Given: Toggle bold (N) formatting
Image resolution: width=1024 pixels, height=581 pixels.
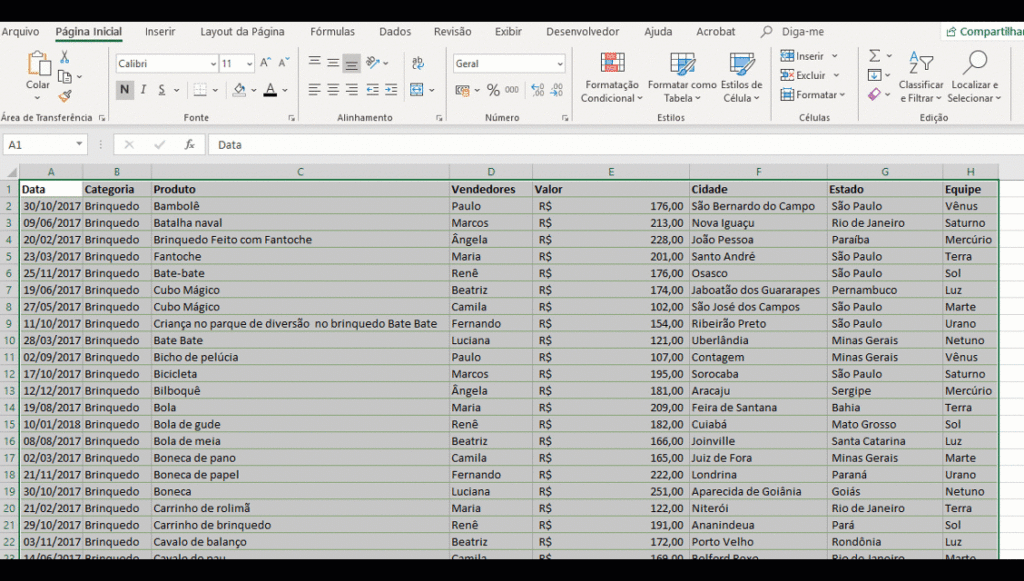Looking at the screenshot, I should coord(124,89).
